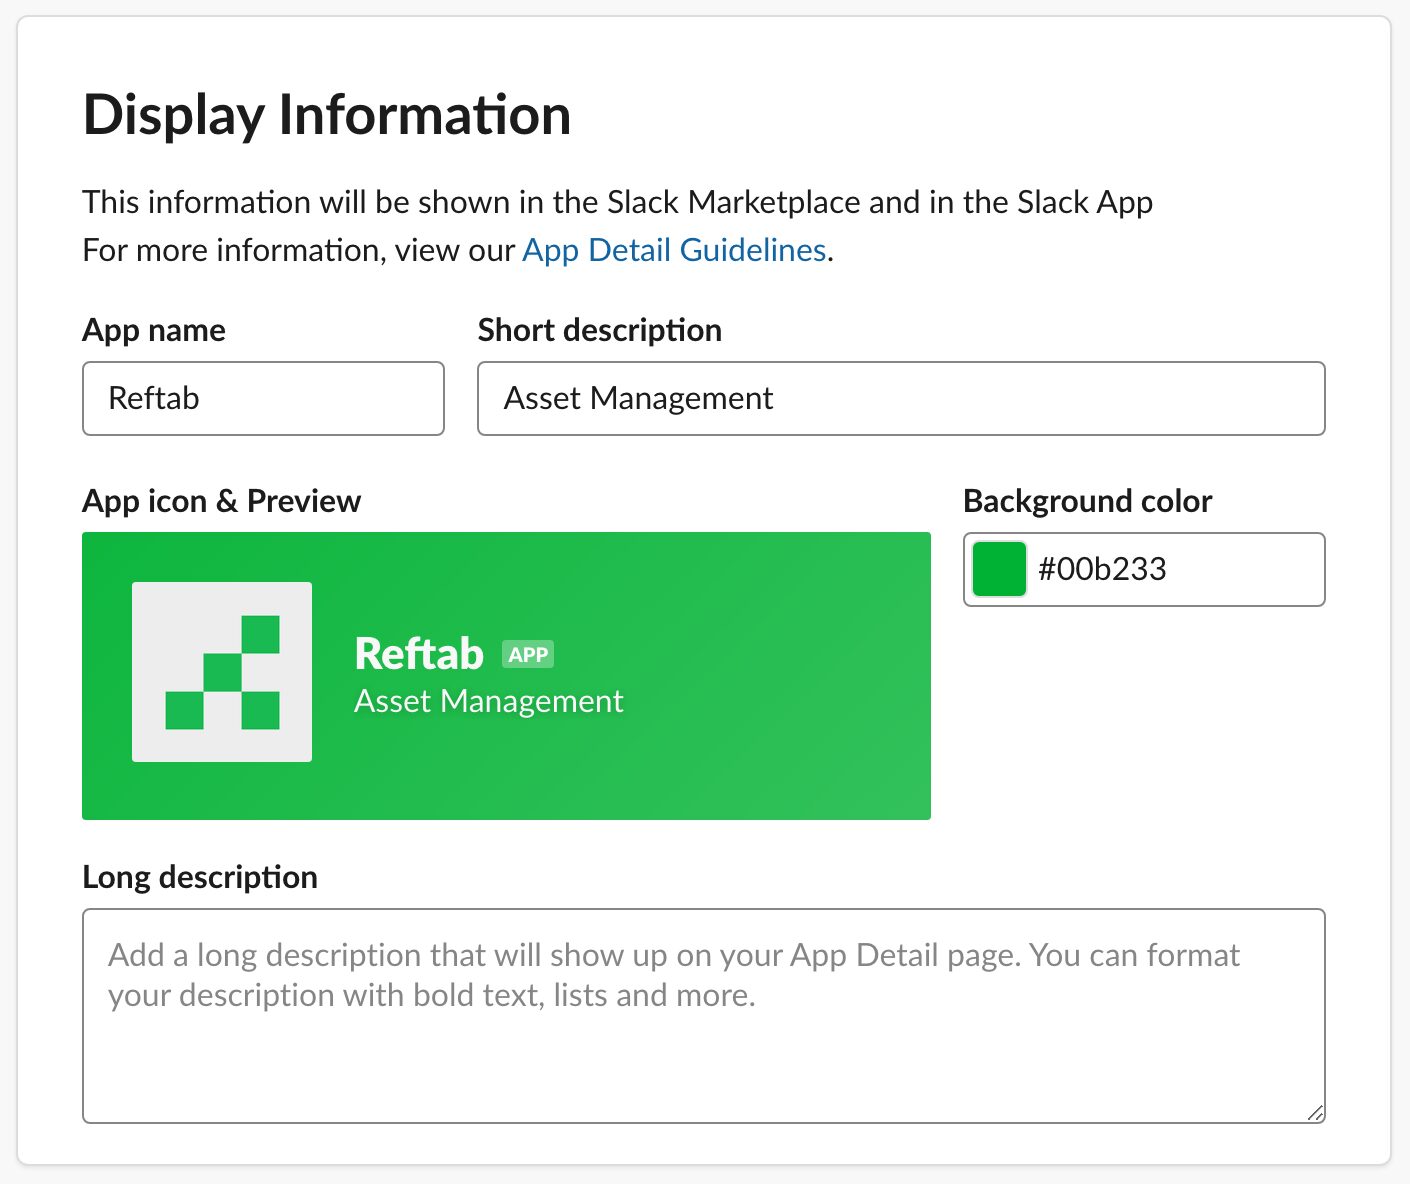Focus the App name field containing Reftab

click(x=263, y=399)
